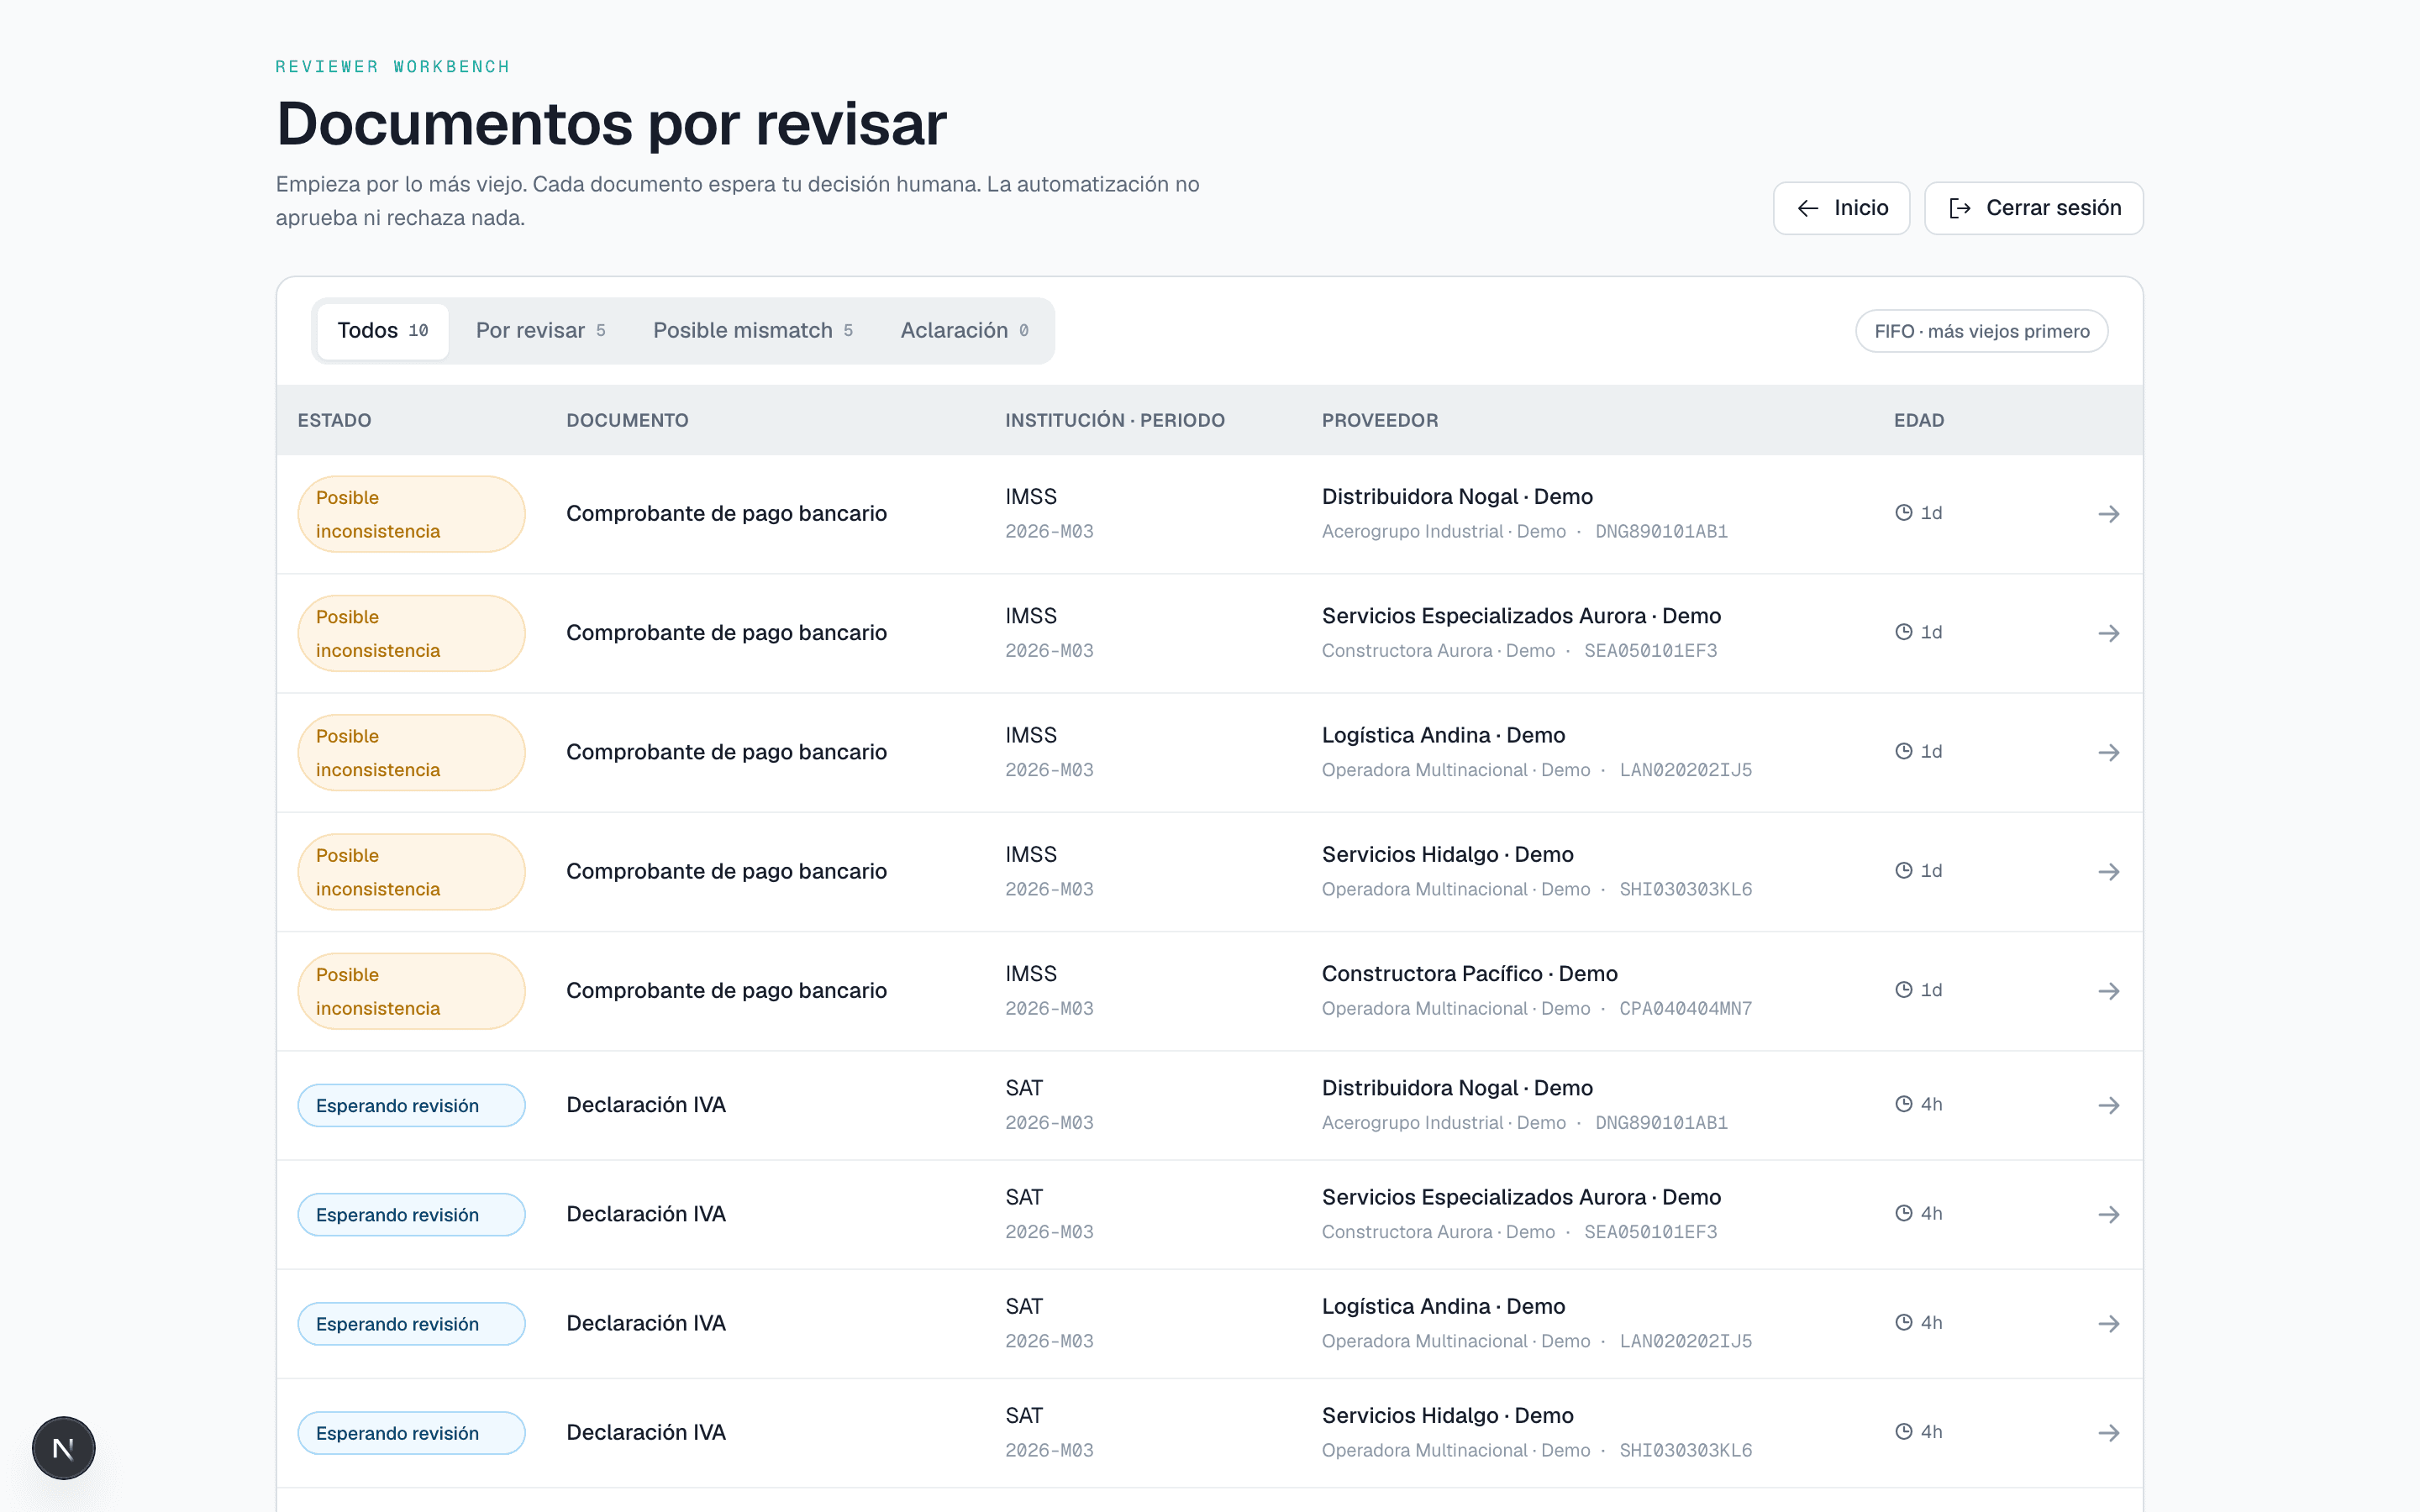
Task: Click the INSTITUCIÓN · PERIODO column header
Action: (1114, 420)
